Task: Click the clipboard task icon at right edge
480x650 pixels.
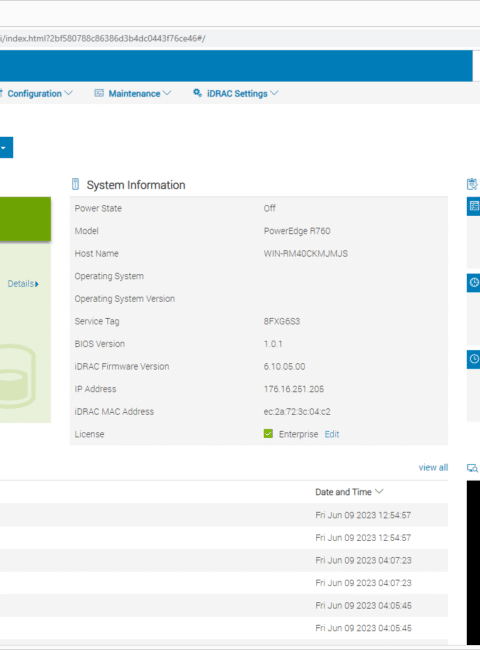Action: tap(472, 184)
